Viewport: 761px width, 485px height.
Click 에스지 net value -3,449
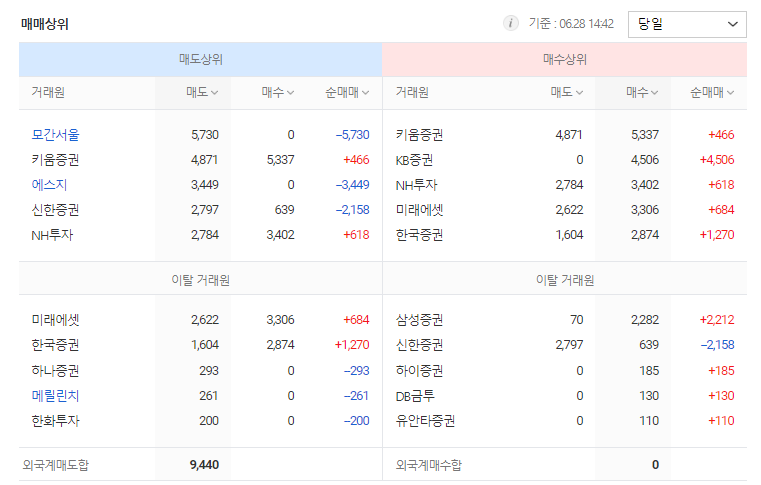click(353, 184)
